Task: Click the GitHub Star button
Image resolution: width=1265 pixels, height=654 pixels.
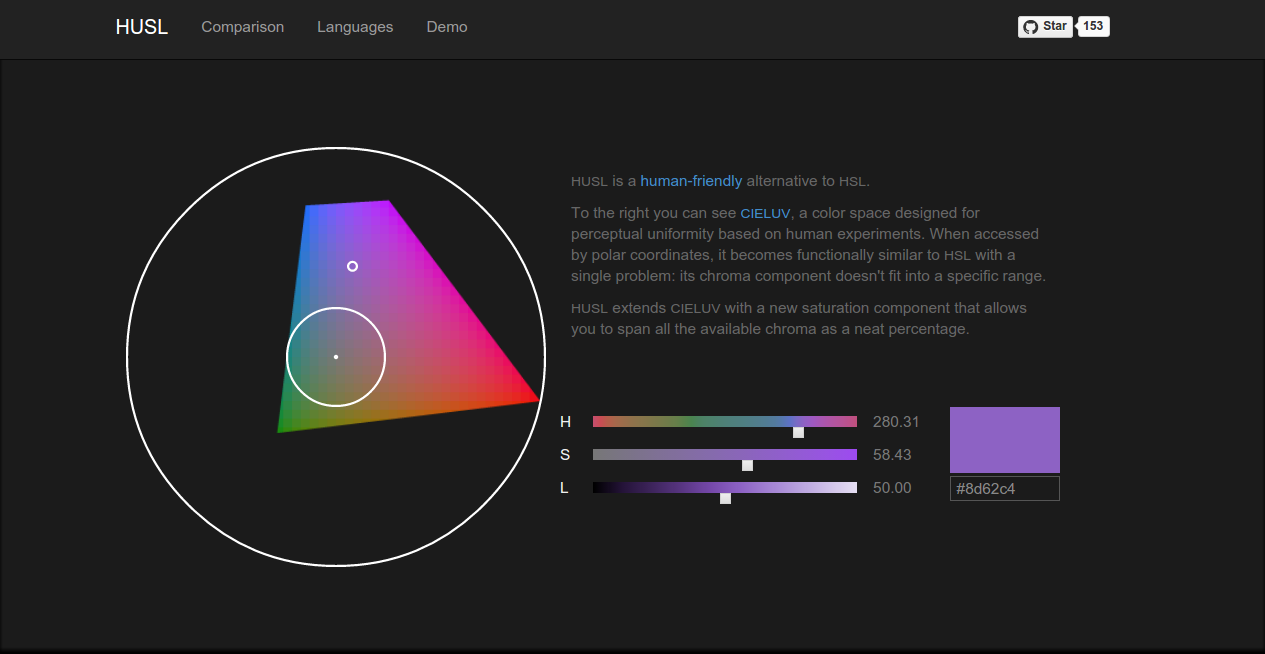Action: point(1044,27)
